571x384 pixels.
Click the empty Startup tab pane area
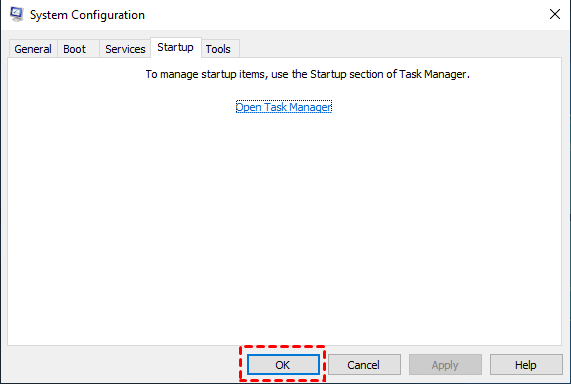point(284,226)
